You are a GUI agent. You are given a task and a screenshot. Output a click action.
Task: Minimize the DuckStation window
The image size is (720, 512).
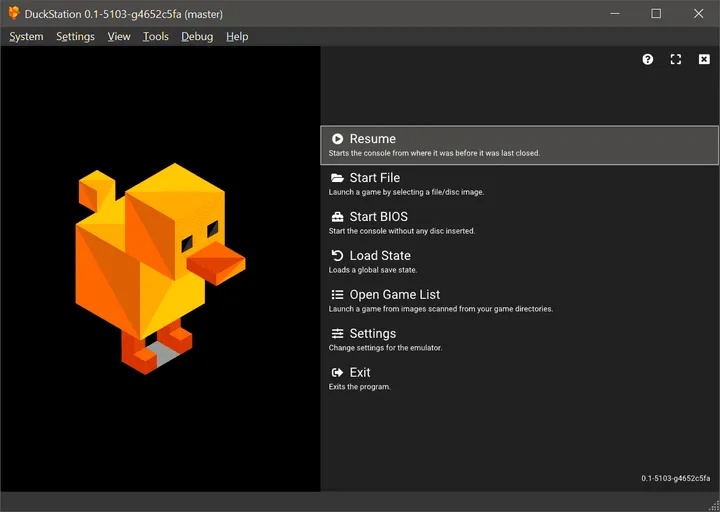[614, 13]
